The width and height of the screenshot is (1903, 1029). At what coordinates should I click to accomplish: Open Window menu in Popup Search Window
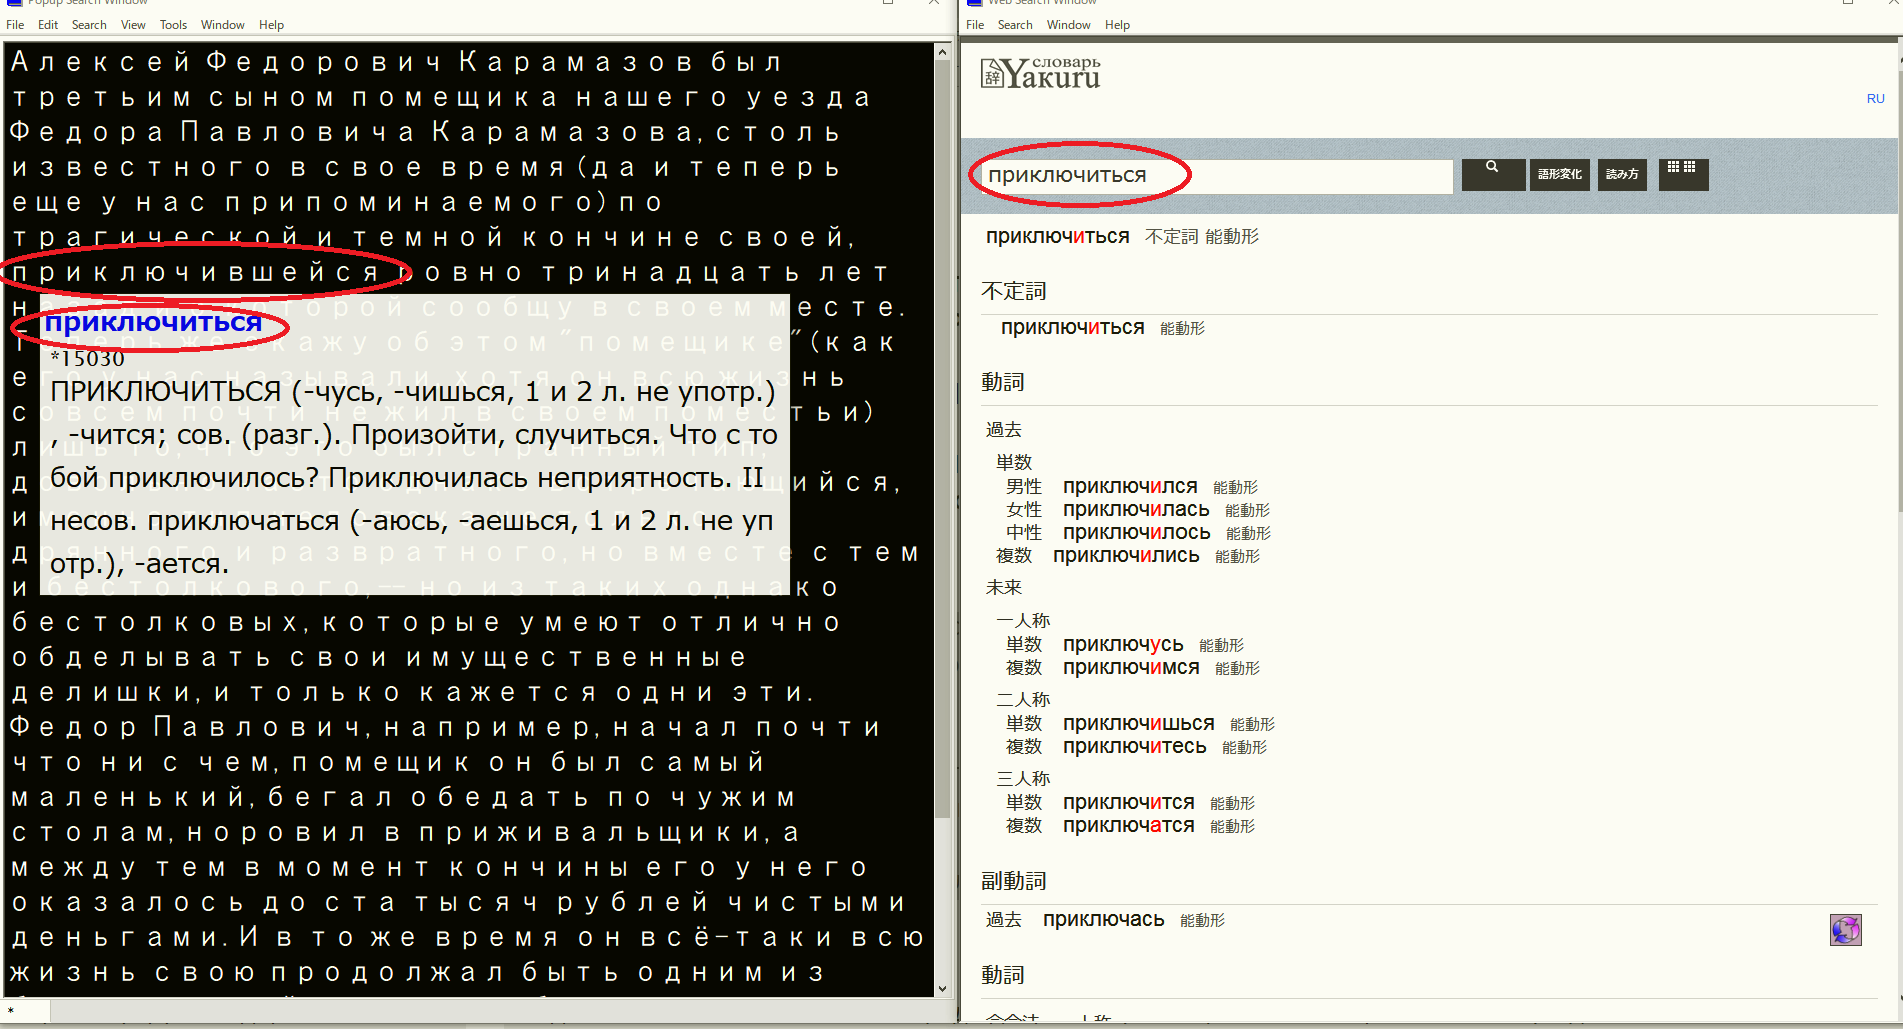coord(222,25)
